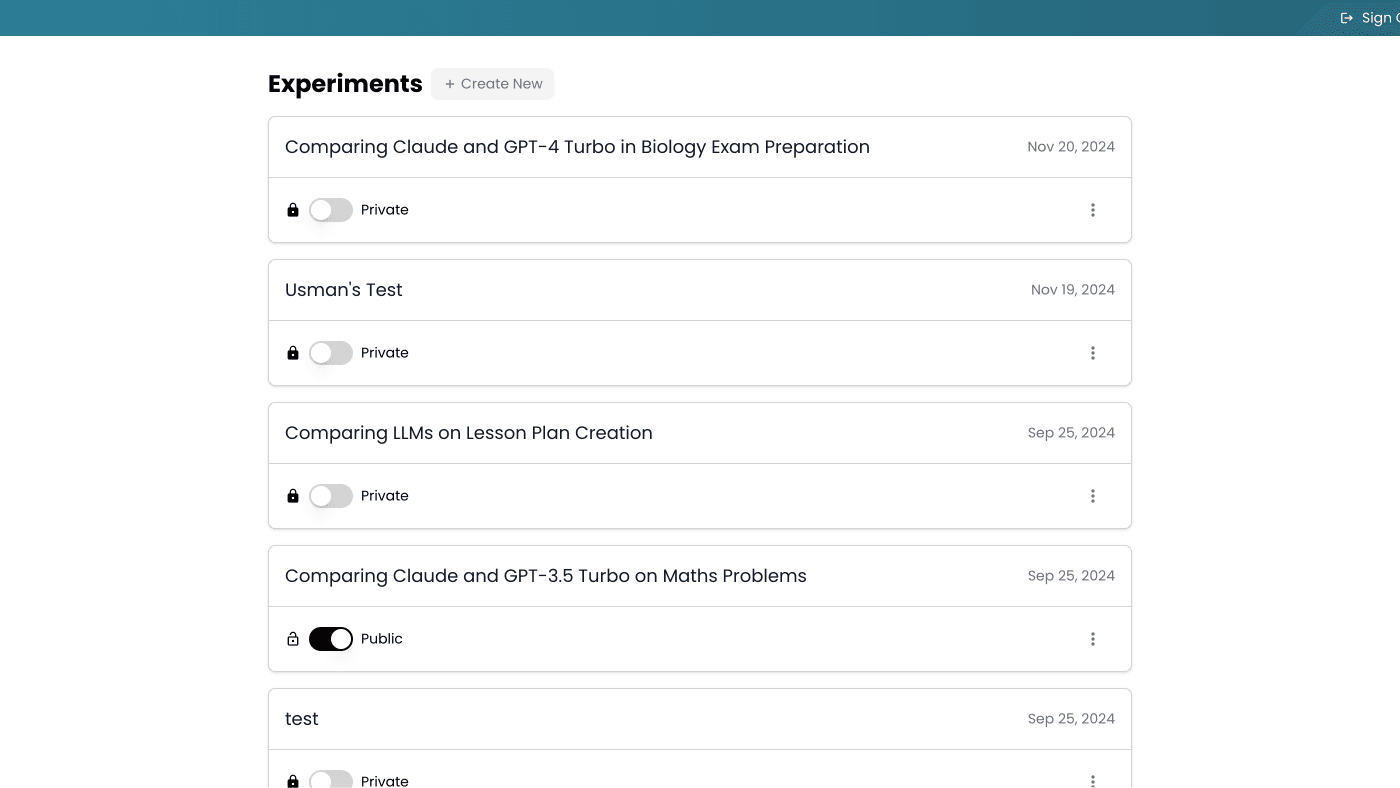Click the open padlock icon on the Maths Problems card
The width and height of the screenshot is (1400, 788).
[x=293, y=639]
